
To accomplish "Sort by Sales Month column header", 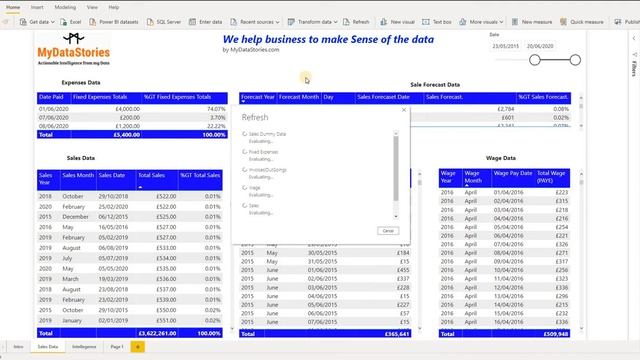I will [x=78, y=180].
